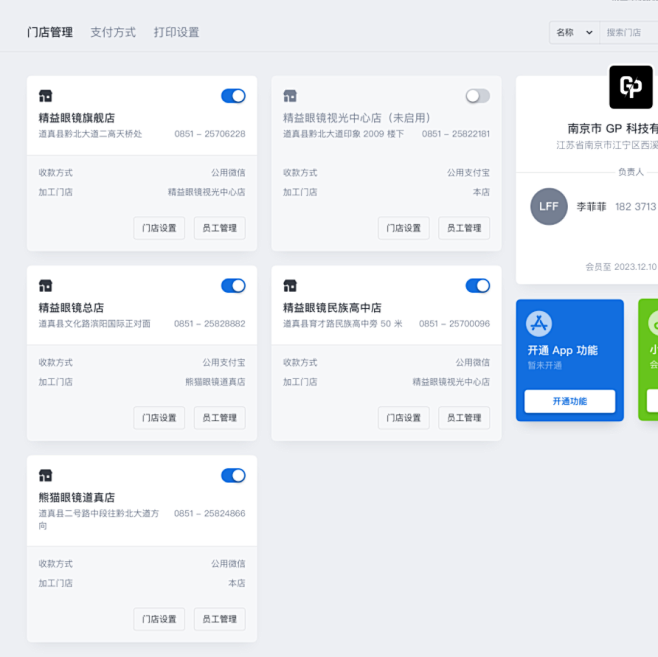The width and height of the screenshot is (658, 657).
Task: Click the LFF user avatar
Action: click(x=549, y=206)
